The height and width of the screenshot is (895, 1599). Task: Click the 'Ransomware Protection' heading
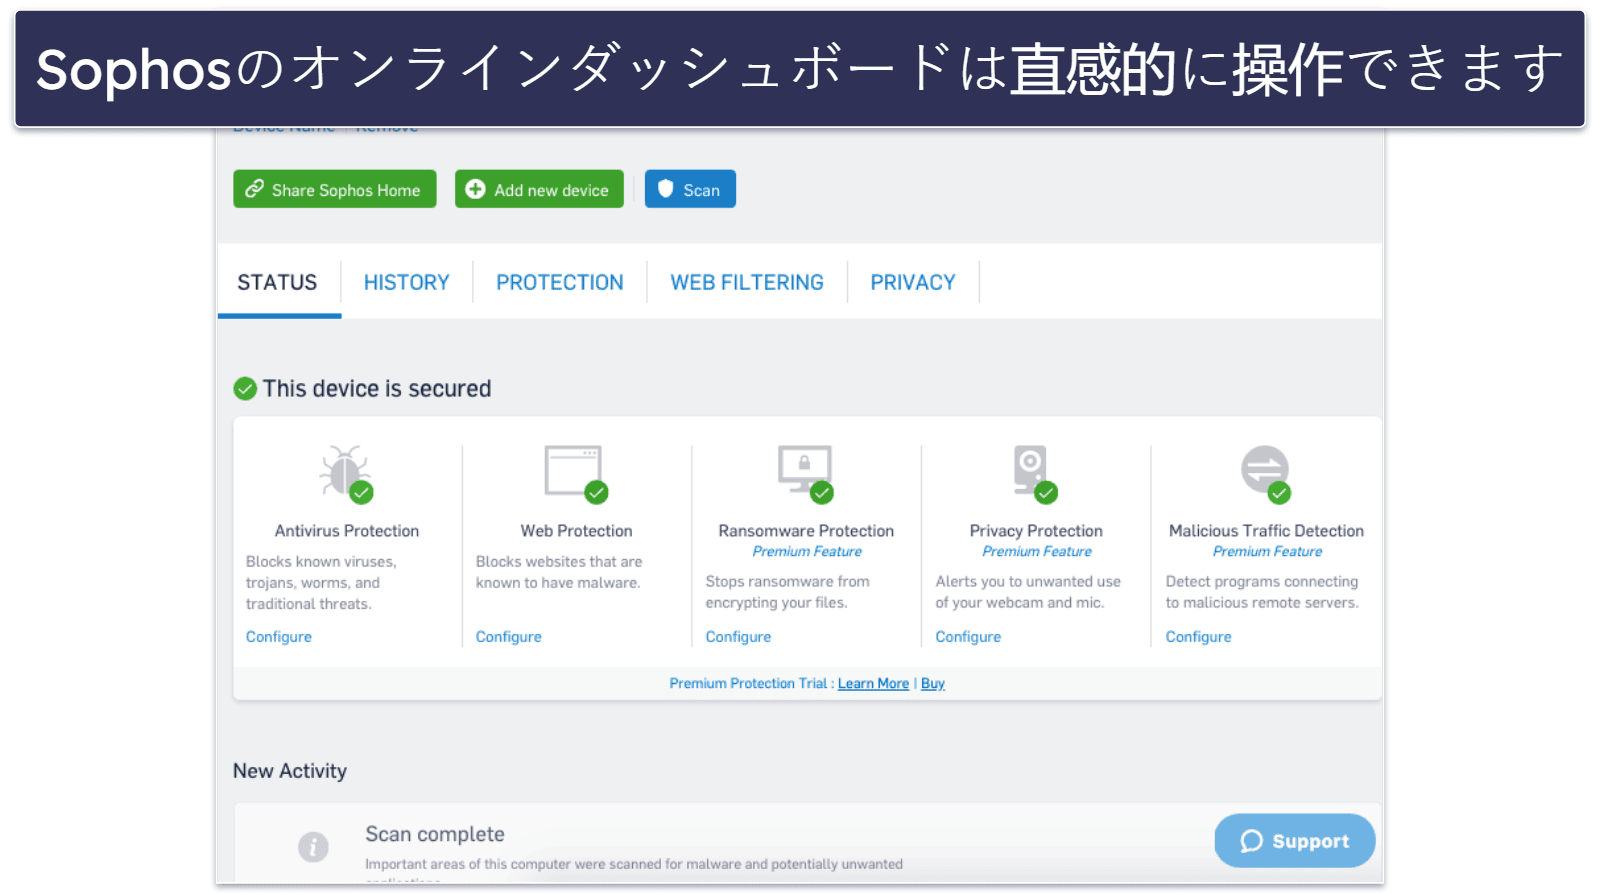pos(806,531)
